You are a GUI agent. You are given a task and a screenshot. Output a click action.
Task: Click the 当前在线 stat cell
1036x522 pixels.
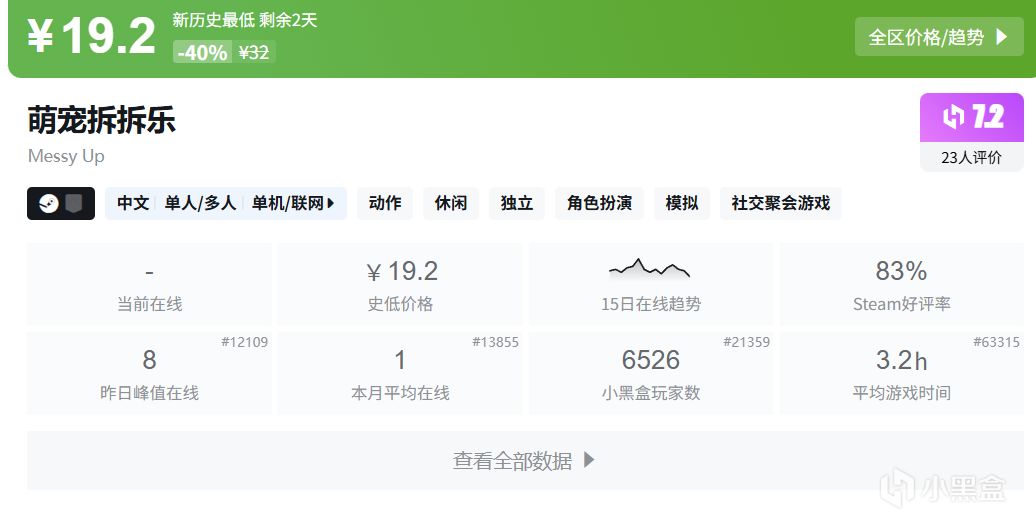click(x=149, y=284)
